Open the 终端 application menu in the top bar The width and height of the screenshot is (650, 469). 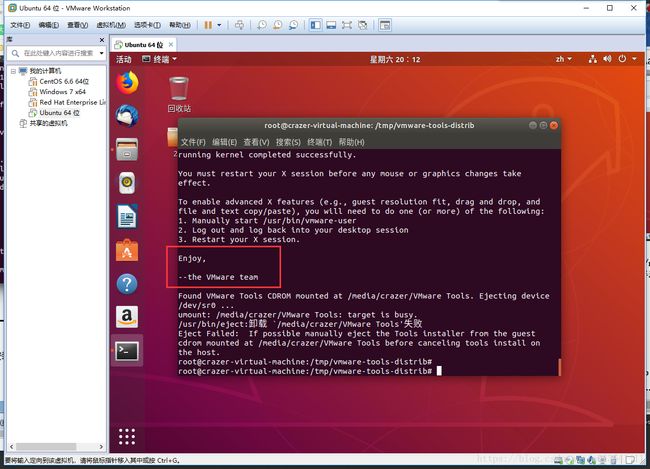159,60
